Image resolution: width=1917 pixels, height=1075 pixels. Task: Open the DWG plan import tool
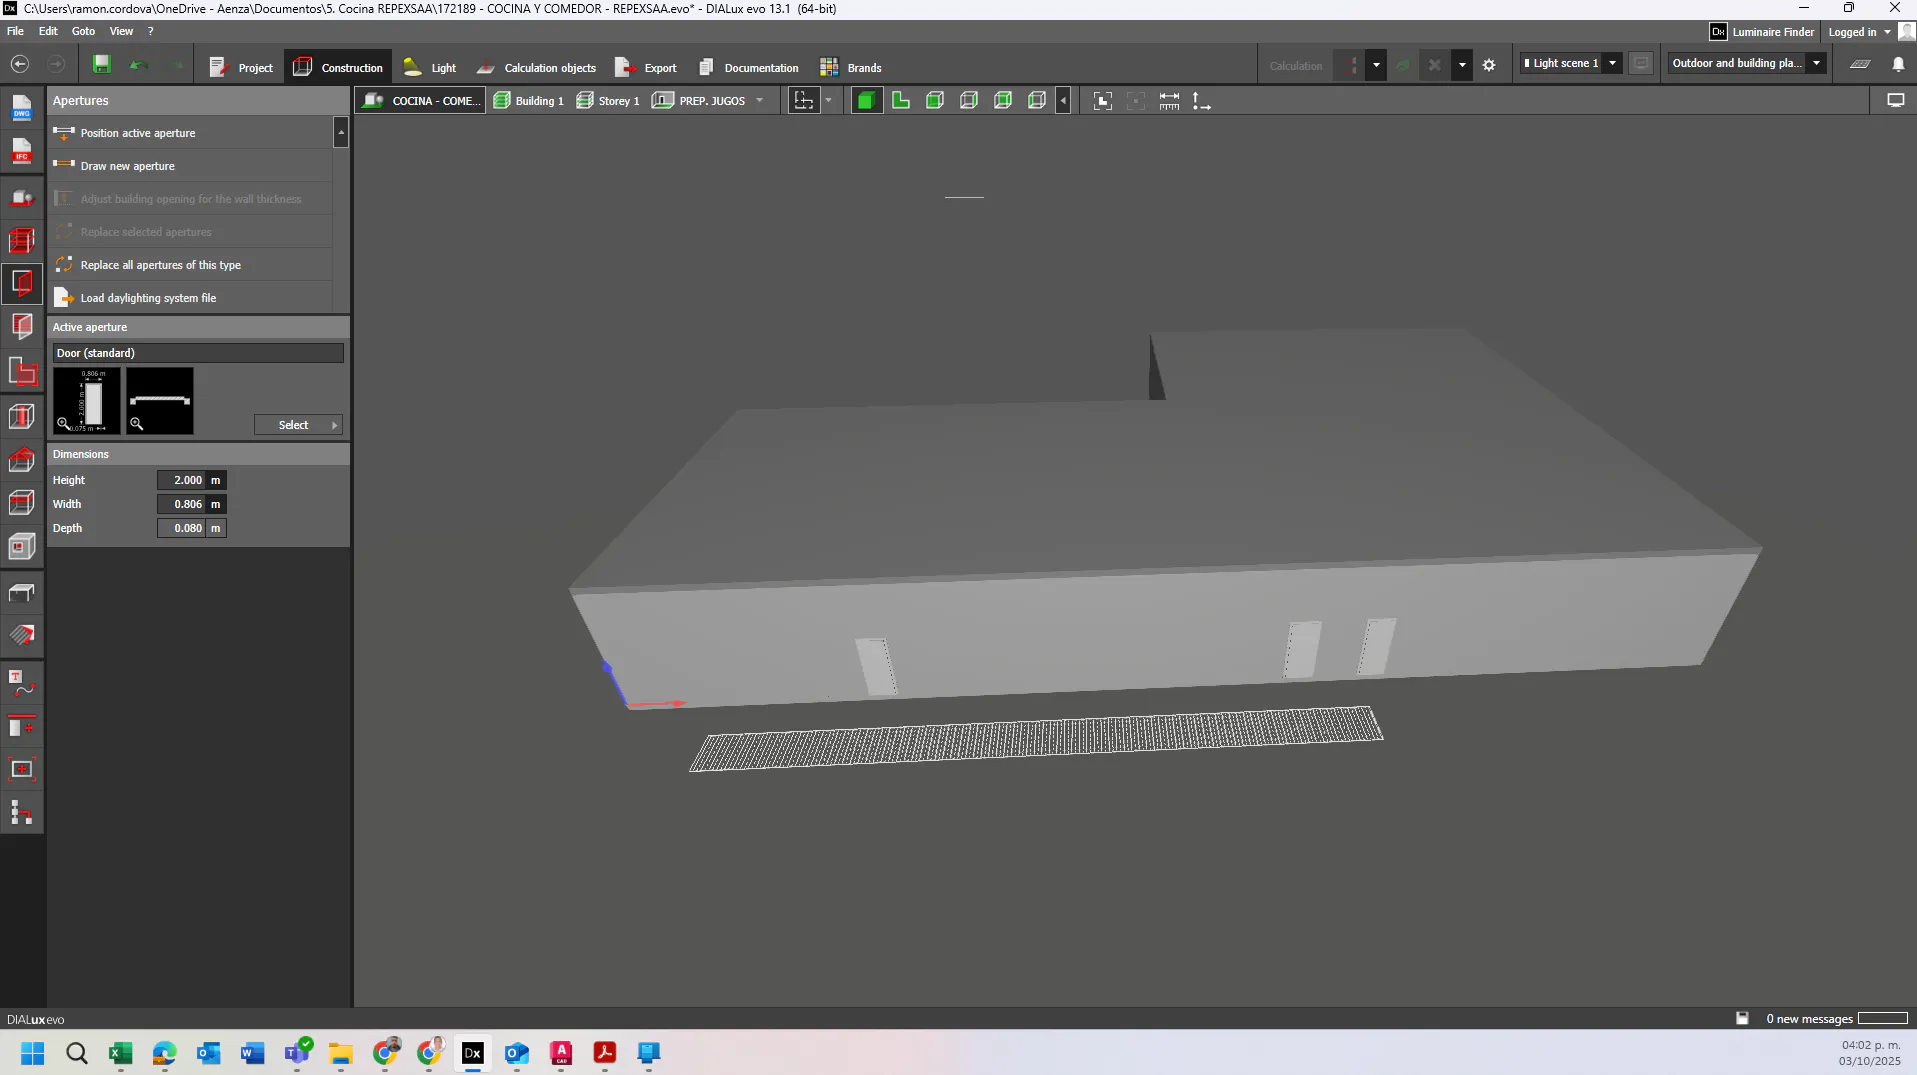pos(21,108)
